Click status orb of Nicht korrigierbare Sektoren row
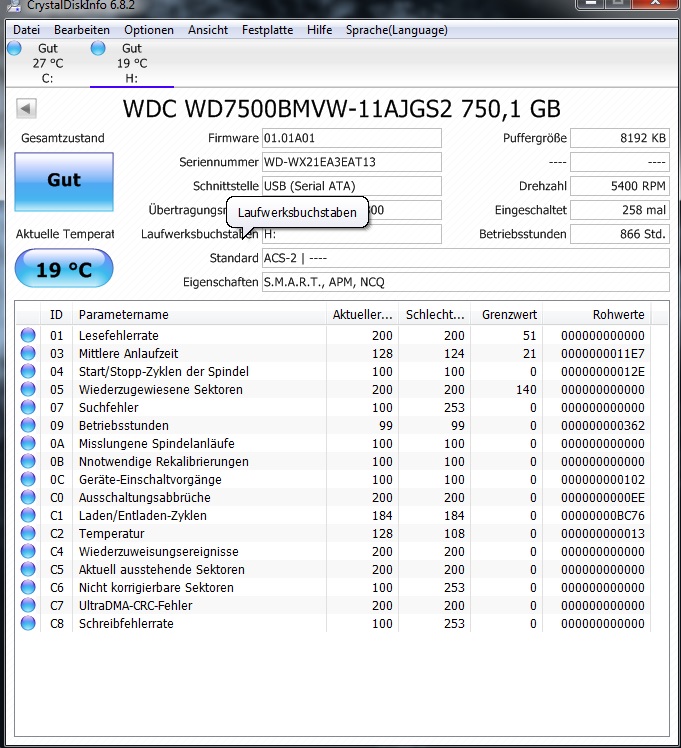 (28, 587)
